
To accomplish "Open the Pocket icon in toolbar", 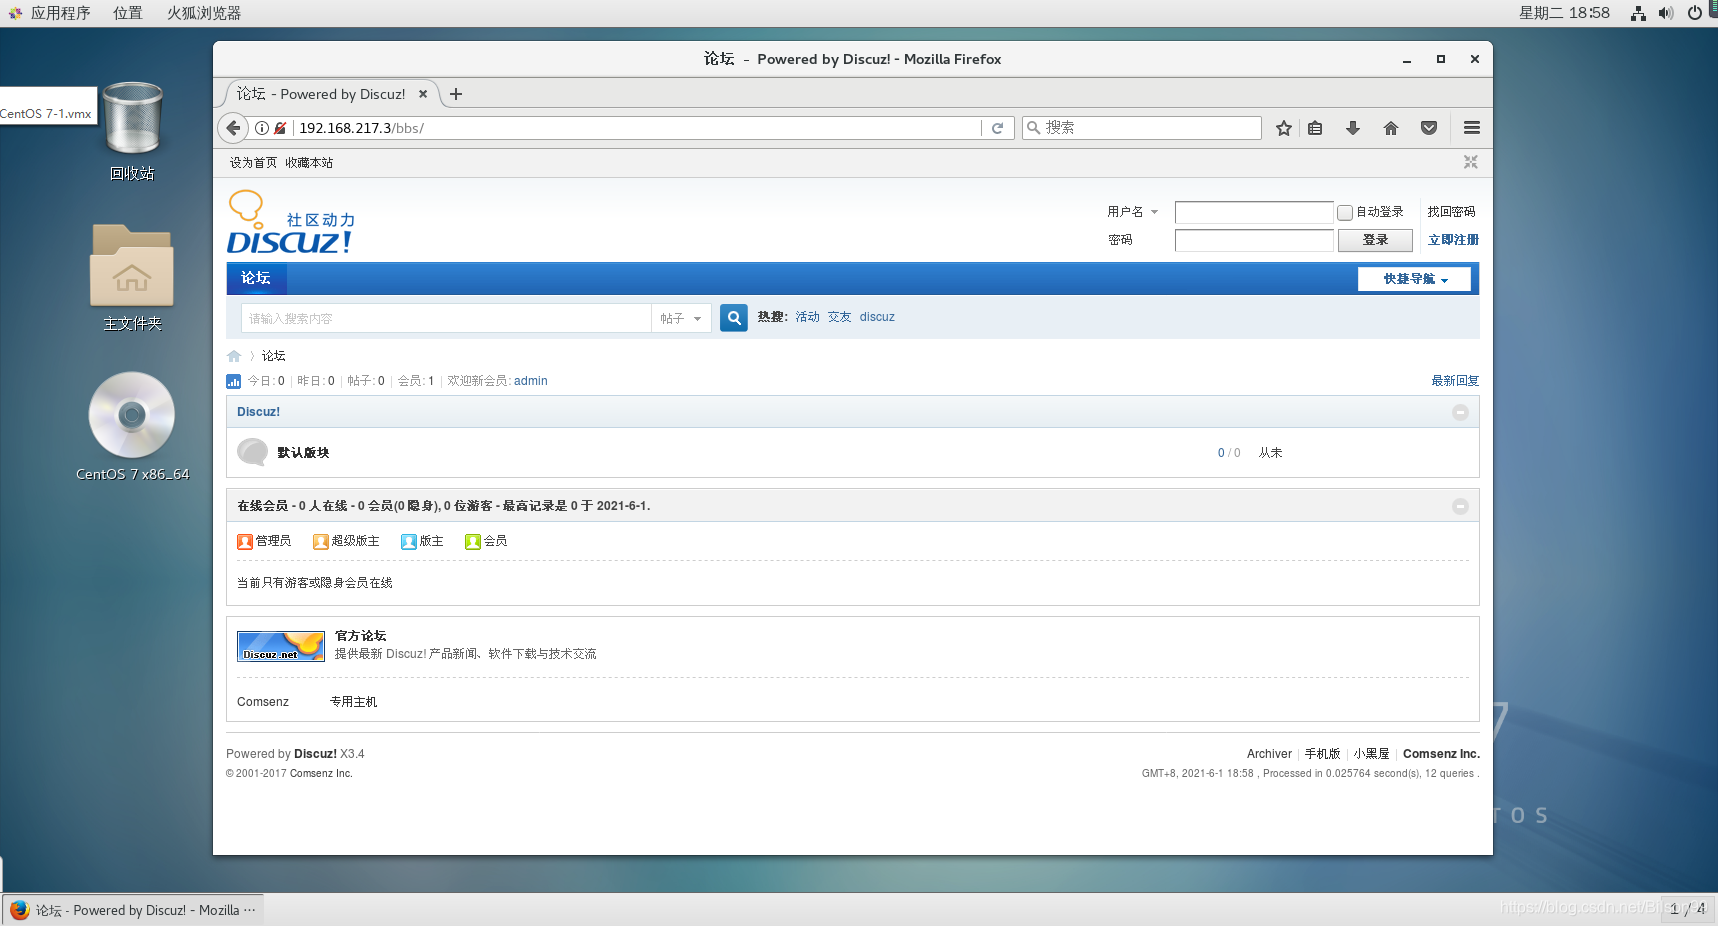I will [1429, 128].
